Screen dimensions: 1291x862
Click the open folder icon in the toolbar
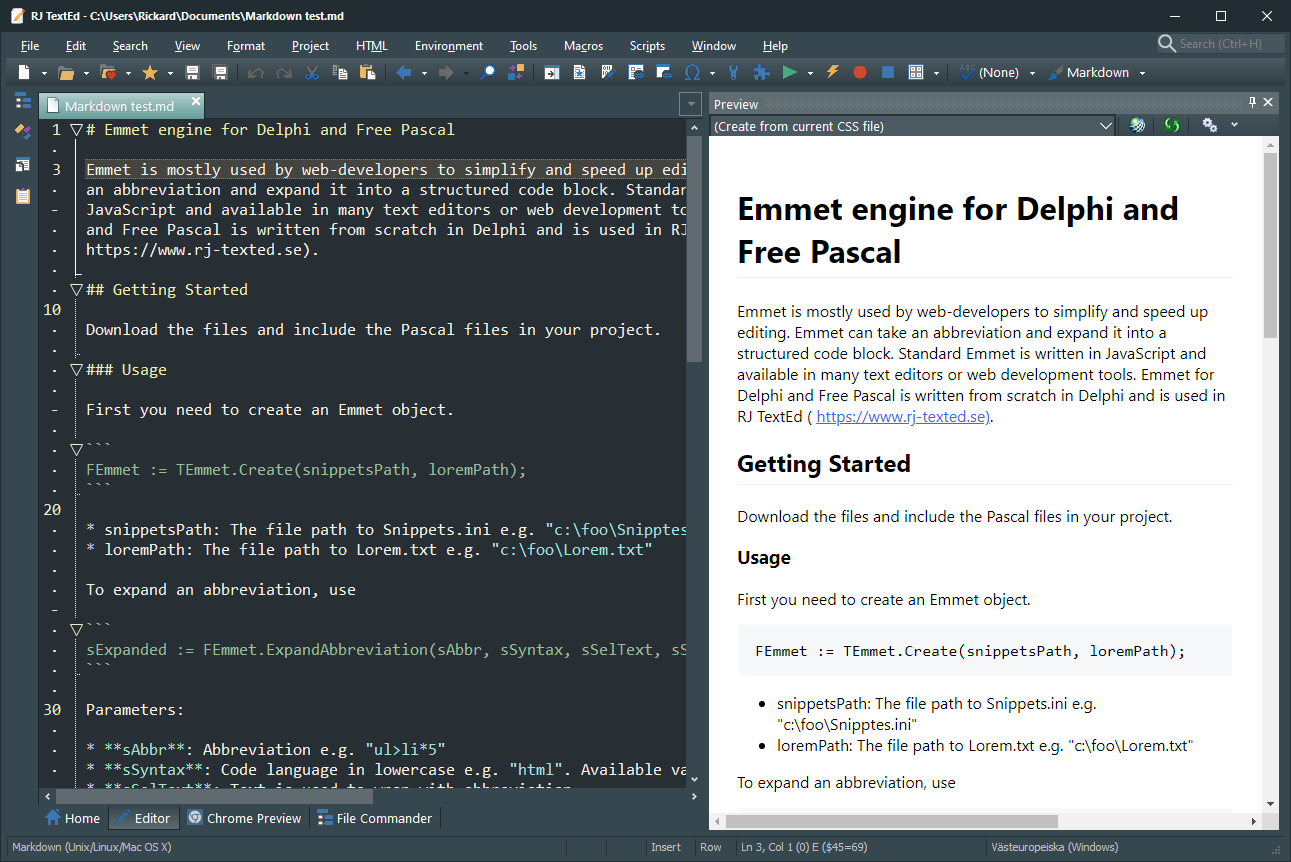tap(66, 72)
